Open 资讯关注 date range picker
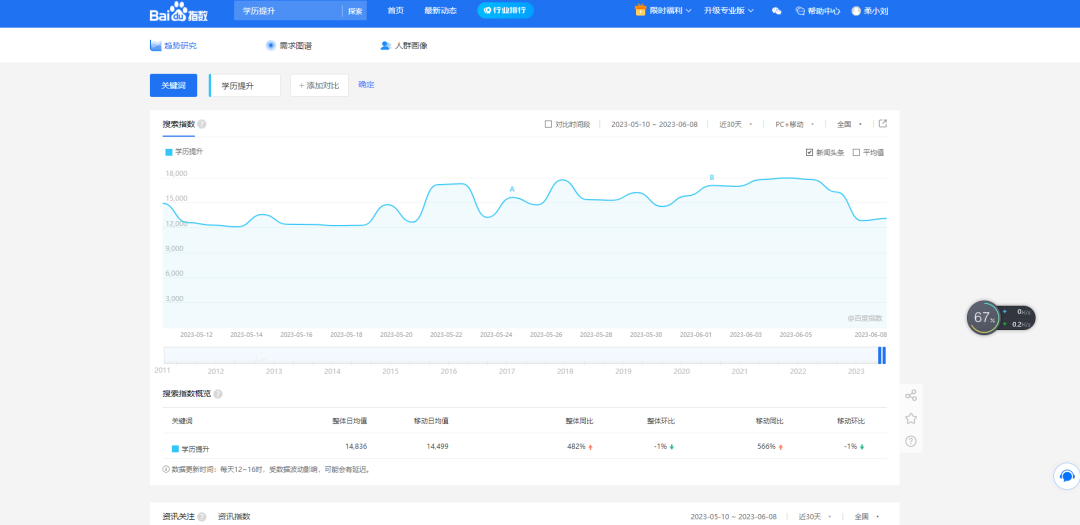This screenshot has width=1080, height=525. click(x=734, y=517)
